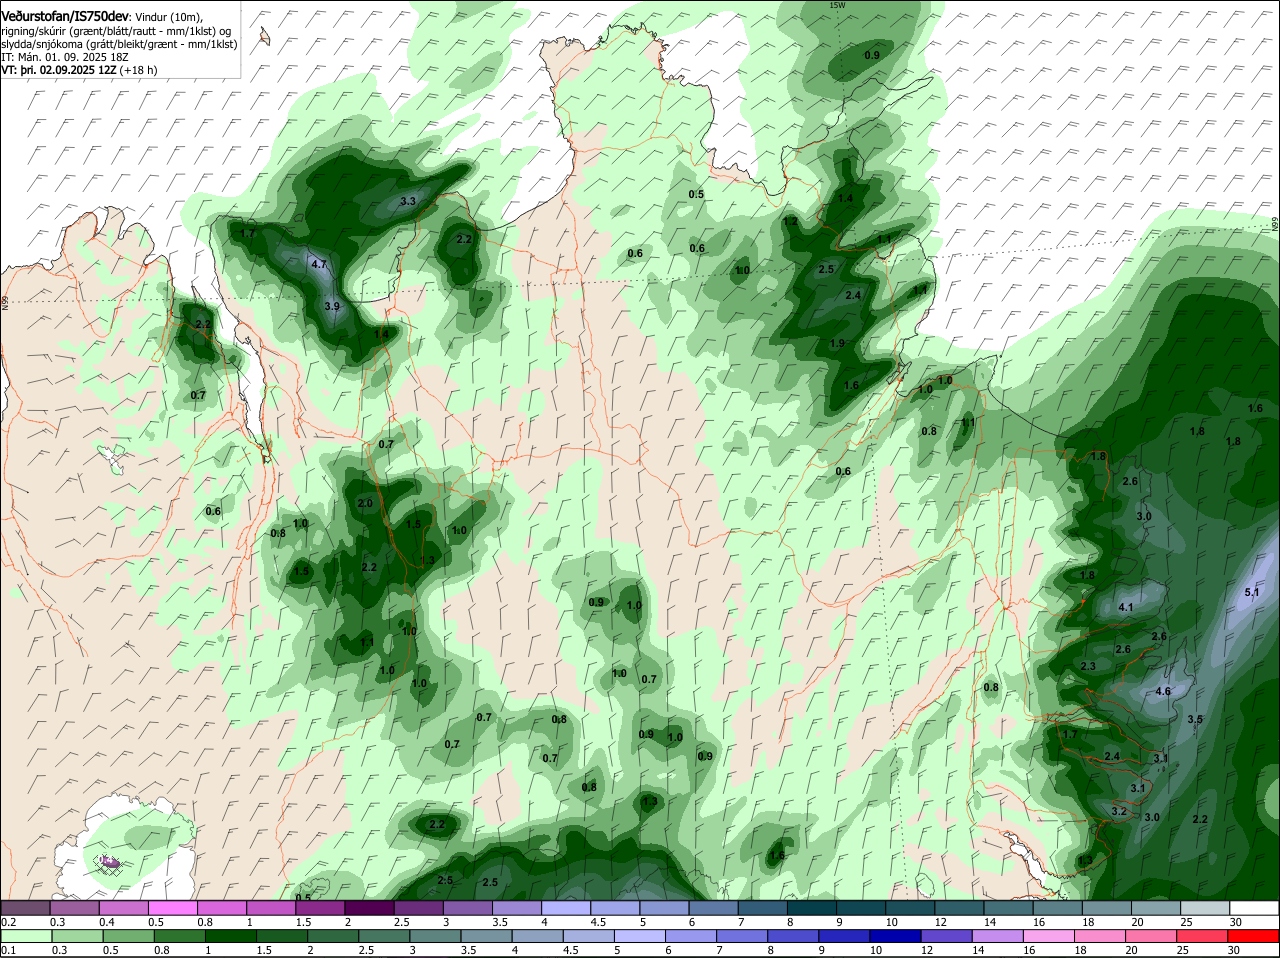Click the pink upper legend swatch between 0.5 and 0.8
This screenshot has height=958, width=1280.
[174, 908]
